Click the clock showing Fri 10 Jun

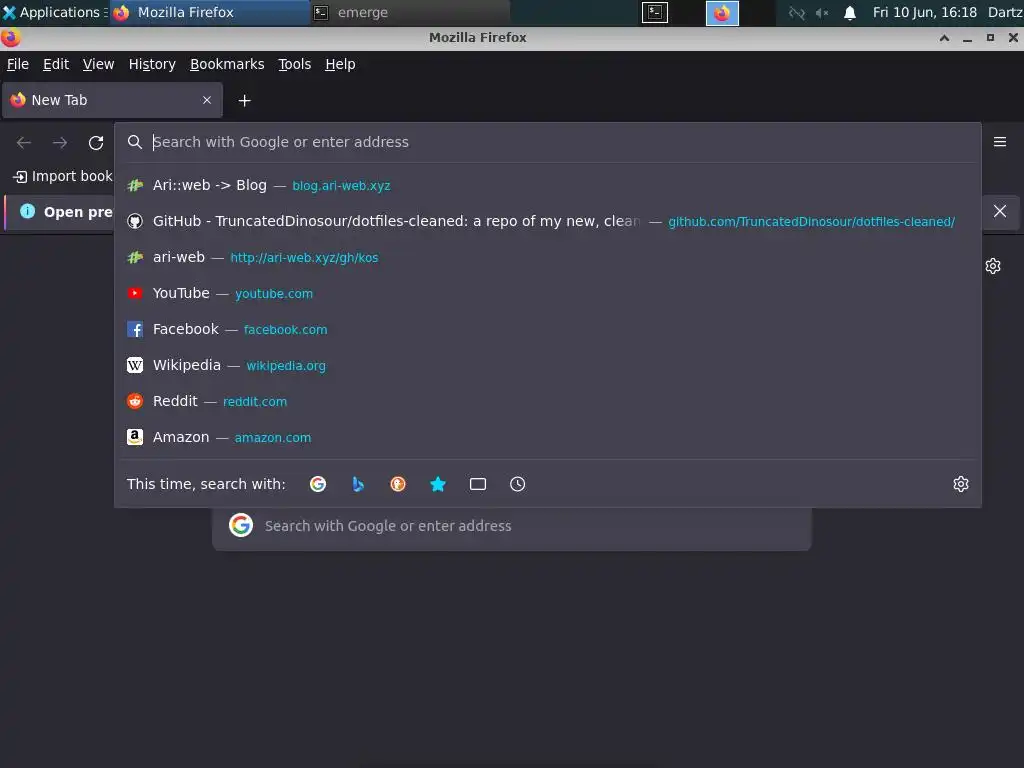point(925,12)
